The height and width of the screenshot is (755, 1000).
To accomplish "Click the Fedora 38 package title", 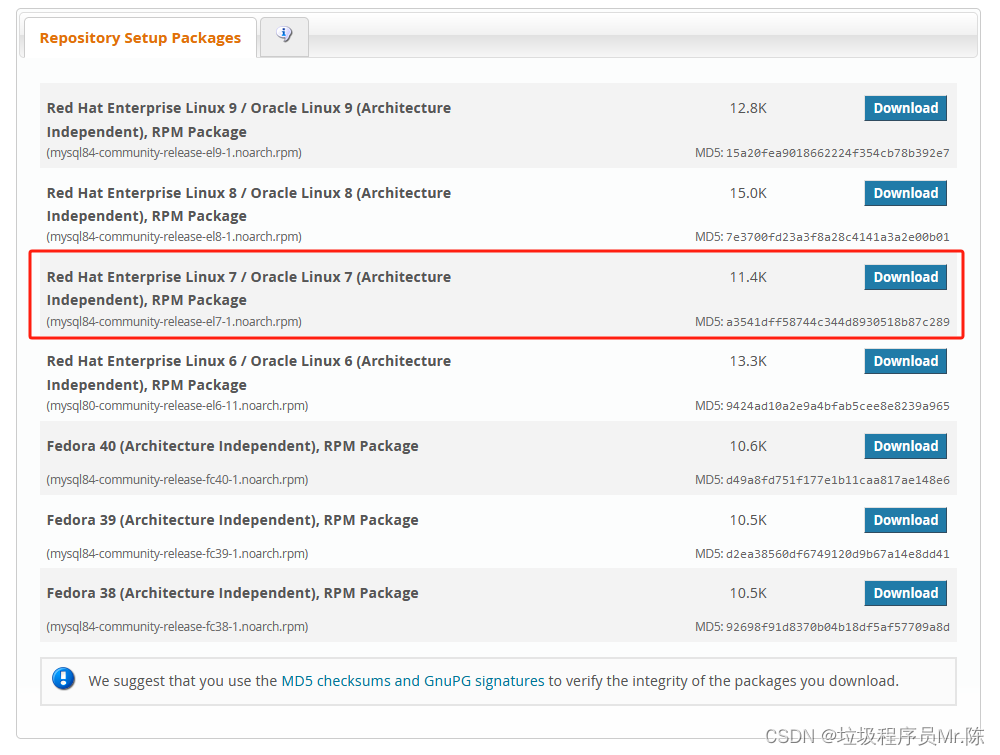I will click(x=232, y=594).
